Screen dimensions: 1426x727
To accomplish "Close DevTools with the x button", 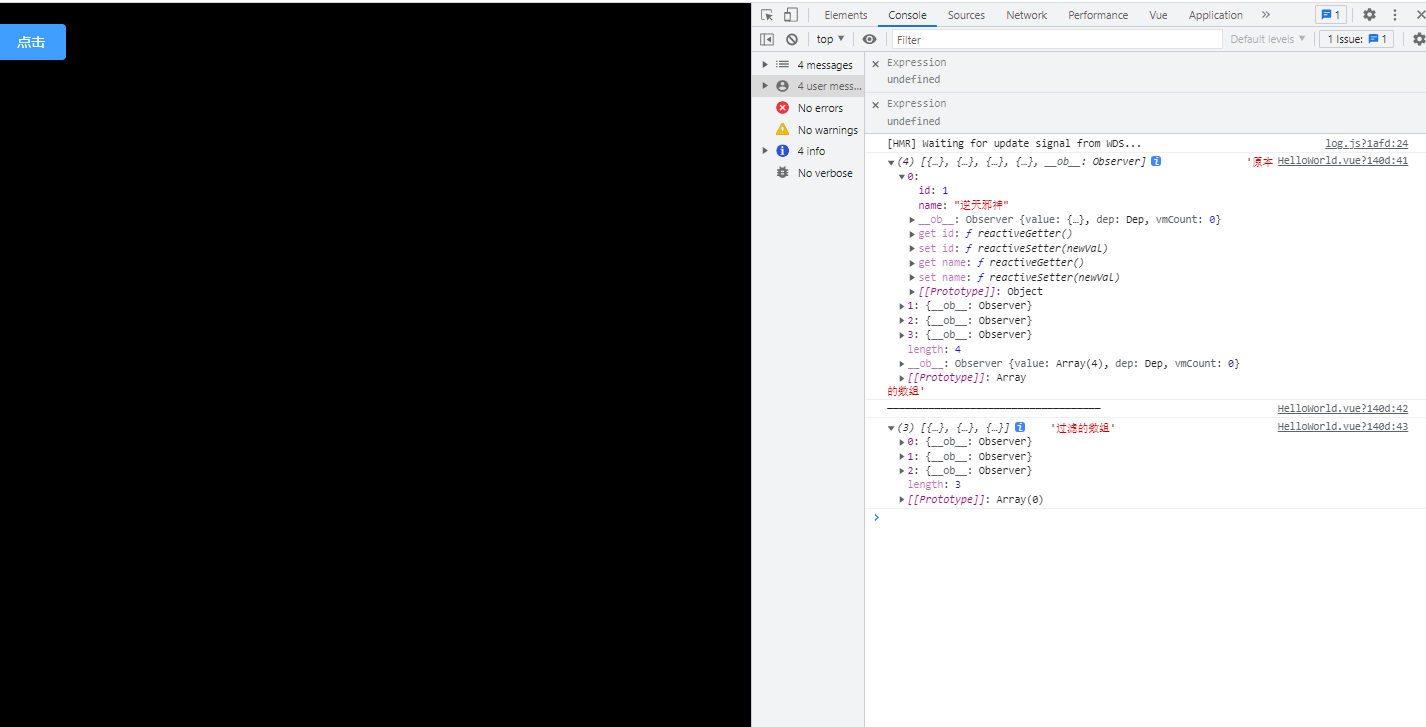I will [1420, 15].
